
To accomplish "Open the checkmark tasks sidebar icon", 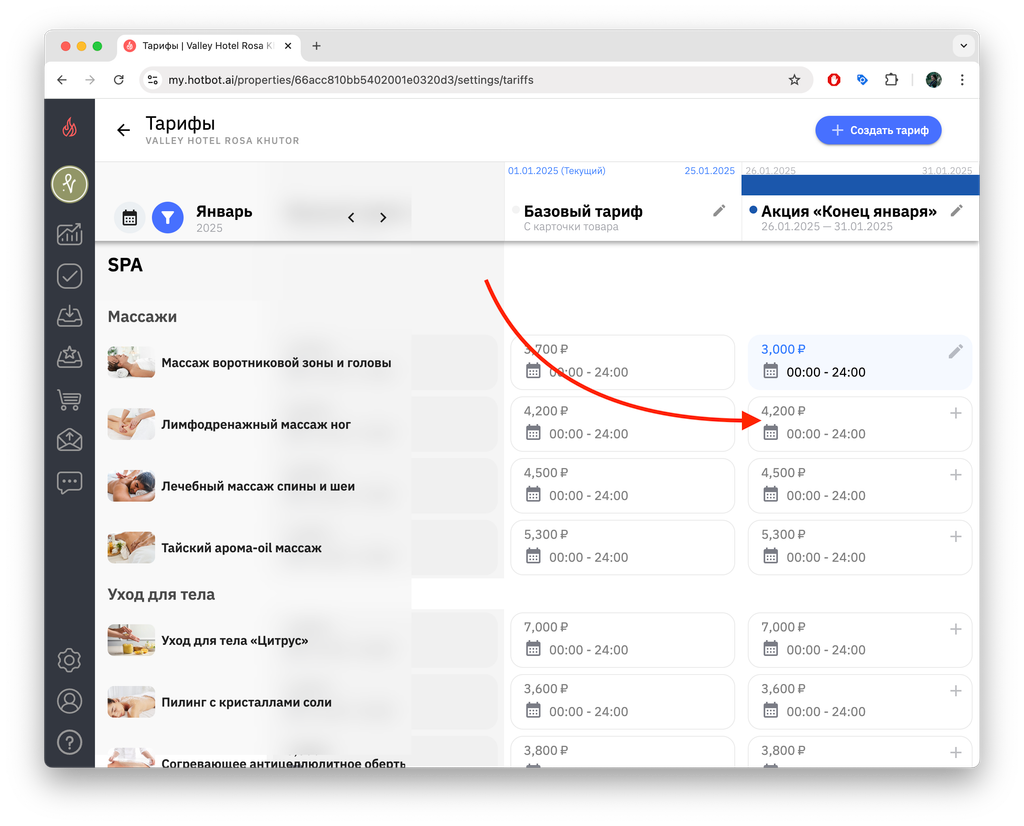I will [x=69, y=276].
